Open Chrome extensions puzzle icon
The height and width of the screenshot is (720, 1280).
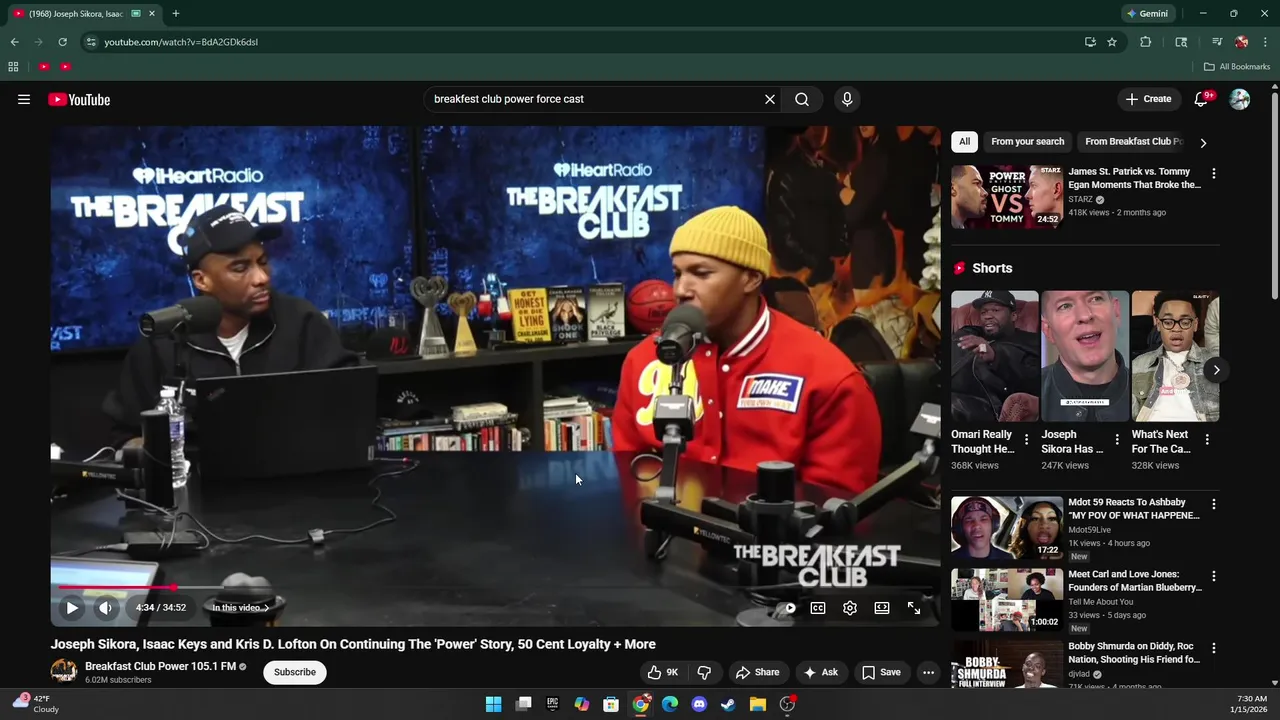[x=1146, y=42]
